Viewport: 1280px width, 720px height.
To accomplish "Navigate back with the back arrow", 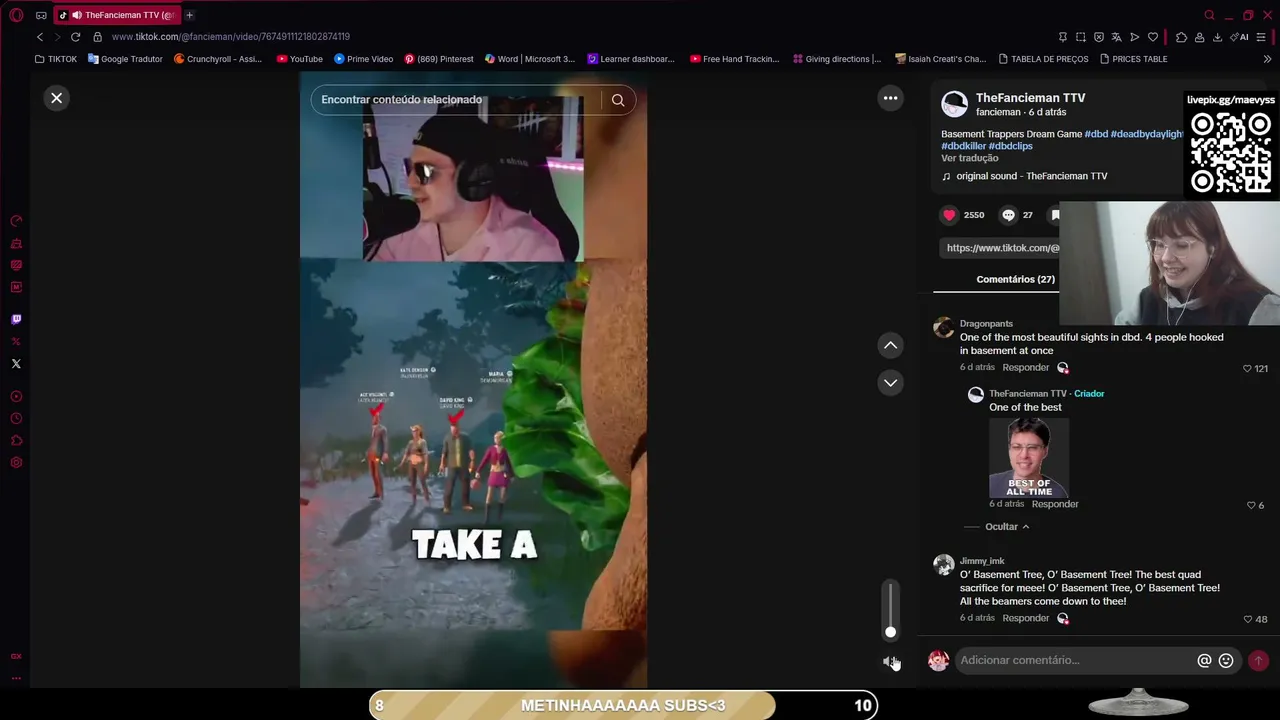I will pyautogui.click(x=40, y=37).
